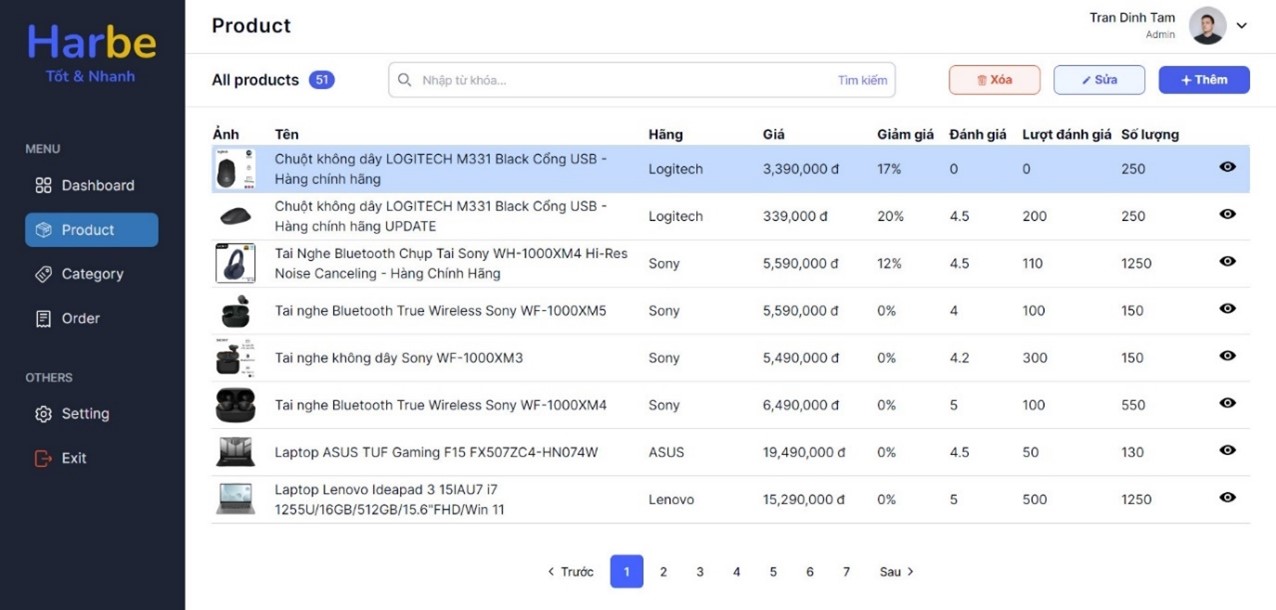Go to page 7
Image resolution: width=1276 pixels, height=610 pixels.
click(846, 572)
